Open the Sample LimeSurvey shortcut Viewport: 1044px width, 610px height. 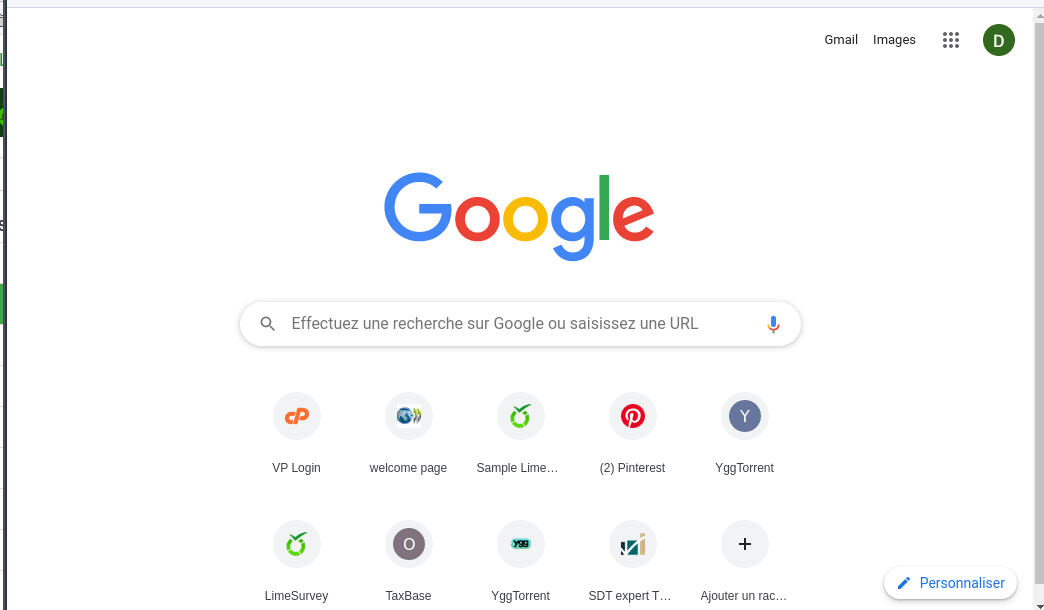tap(521, 416)
